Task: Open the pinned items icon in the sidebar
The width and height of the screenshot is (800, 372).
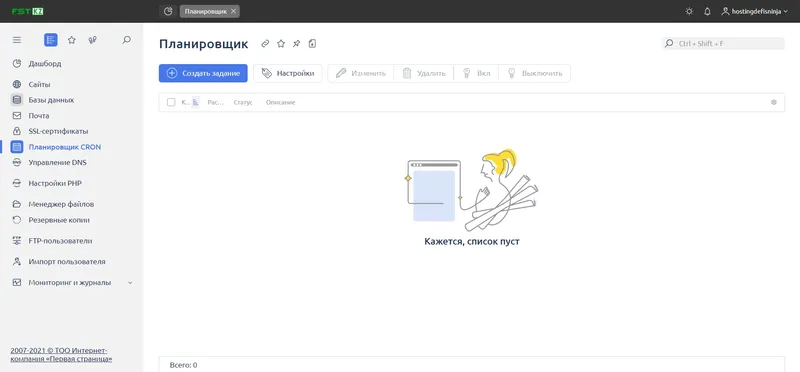Action: click(x=93, y=40)
